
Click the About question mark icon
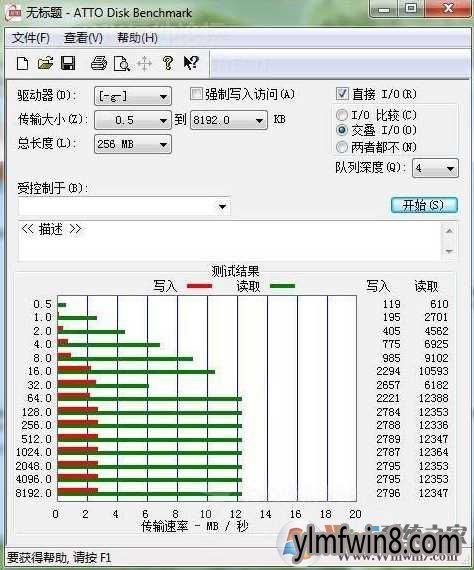(168, 63)
